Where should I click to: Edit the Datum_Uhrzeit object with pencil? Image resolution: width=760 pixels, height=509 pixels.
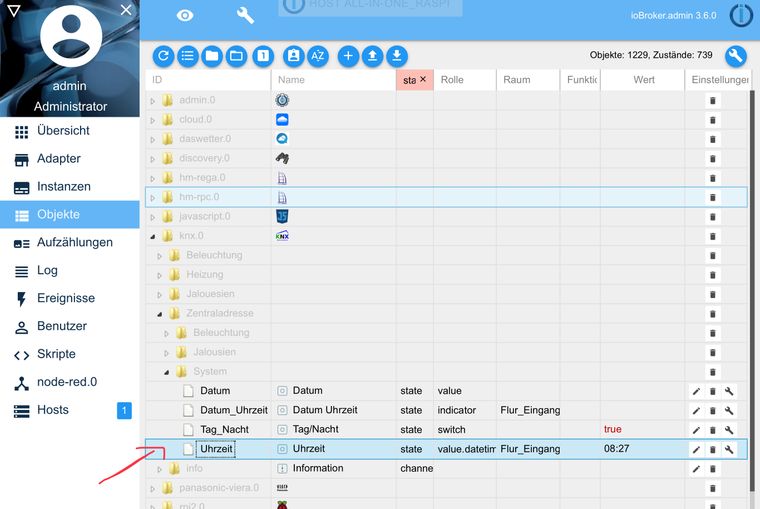tap(697, 411)
